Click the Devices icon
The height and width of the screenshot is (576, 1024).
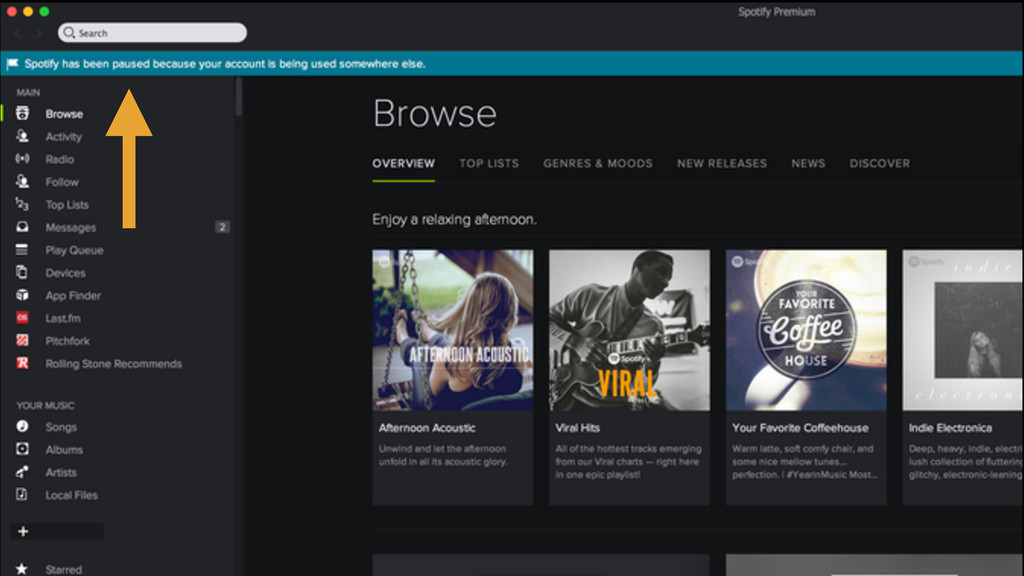pos(22,272)
